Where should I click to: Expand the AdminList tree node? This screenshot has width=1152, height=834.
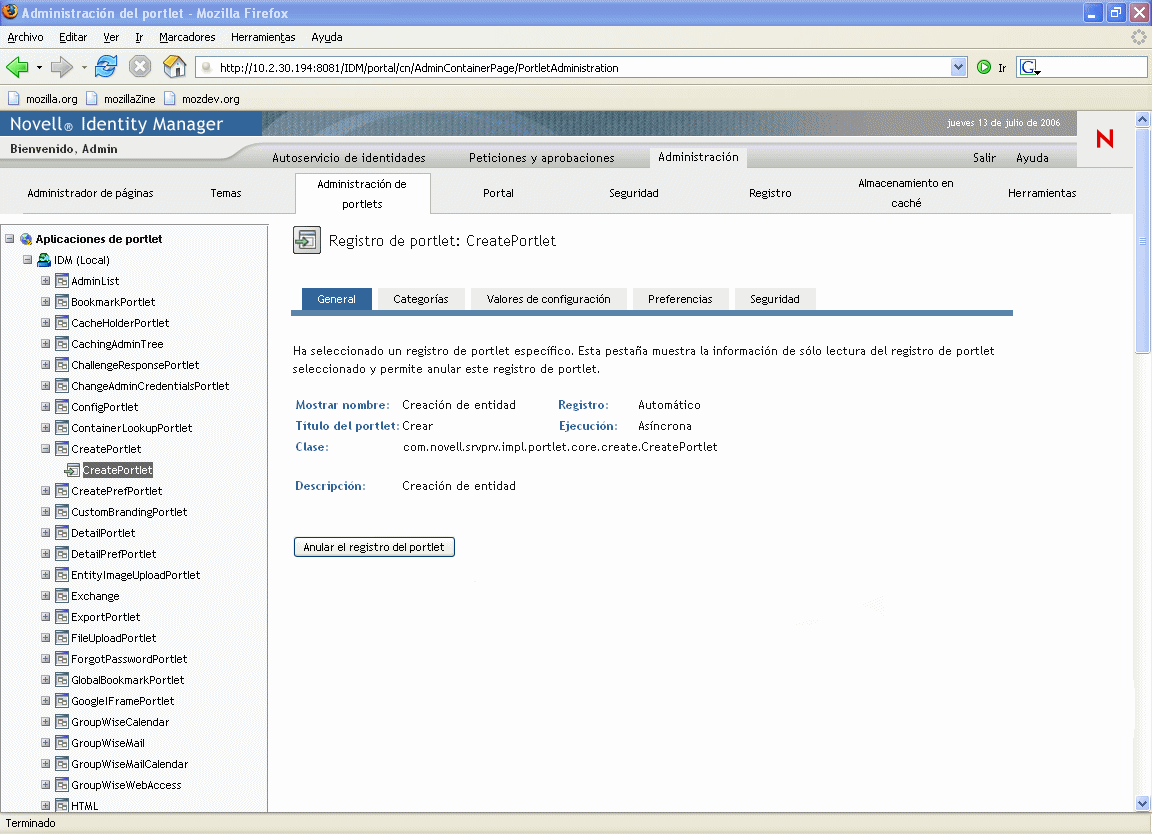[x=46, y=281]
